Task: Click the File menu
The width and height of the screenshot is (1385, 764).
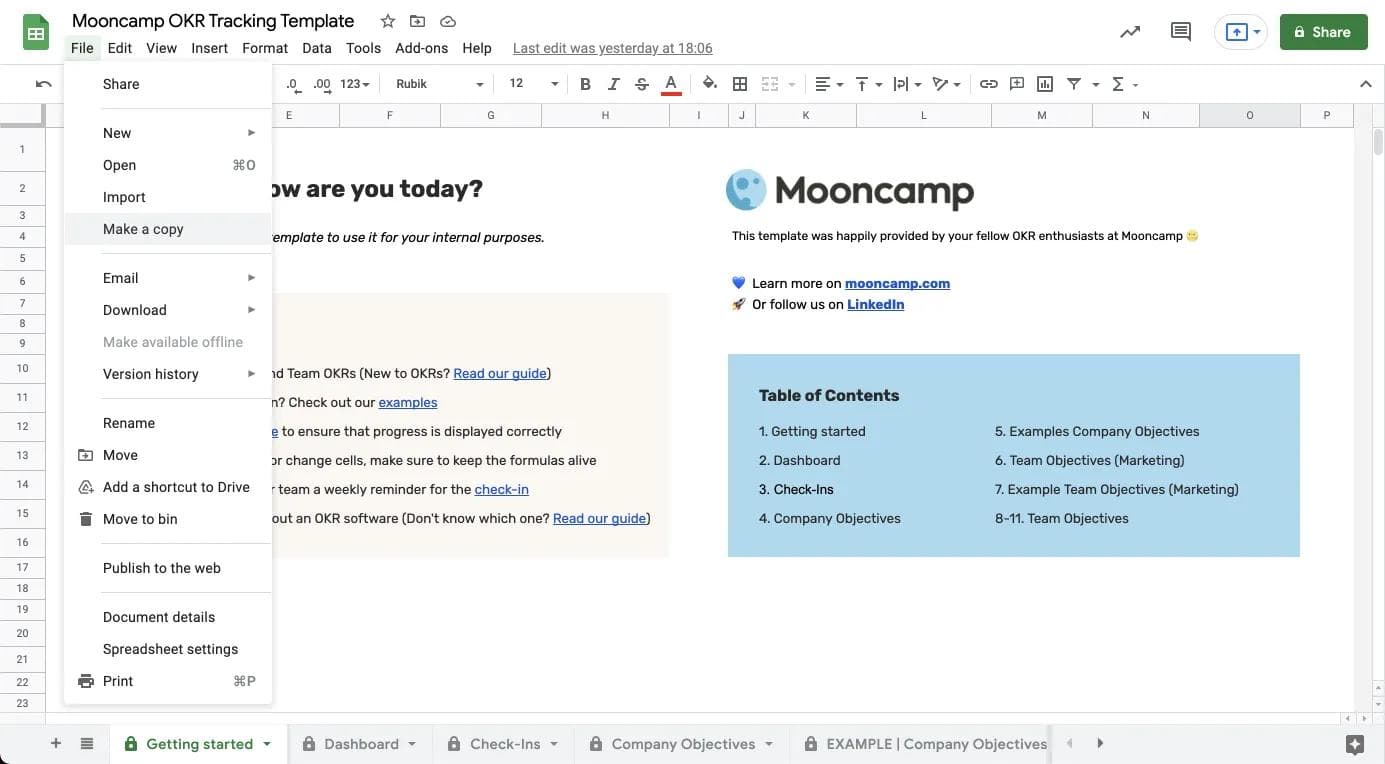Action: (82, 48)
